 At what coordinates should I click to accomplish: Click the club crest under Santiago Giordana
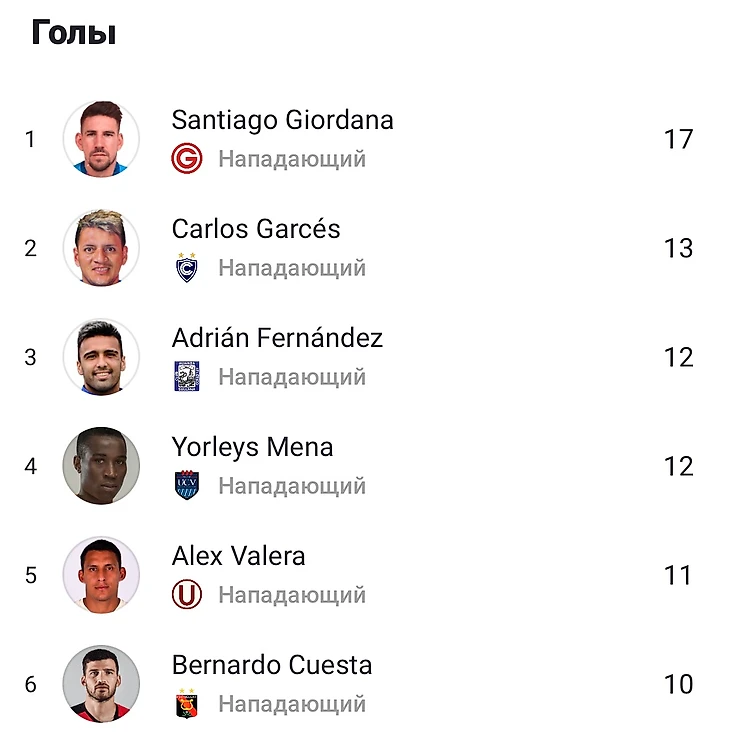tap(187, 159)
